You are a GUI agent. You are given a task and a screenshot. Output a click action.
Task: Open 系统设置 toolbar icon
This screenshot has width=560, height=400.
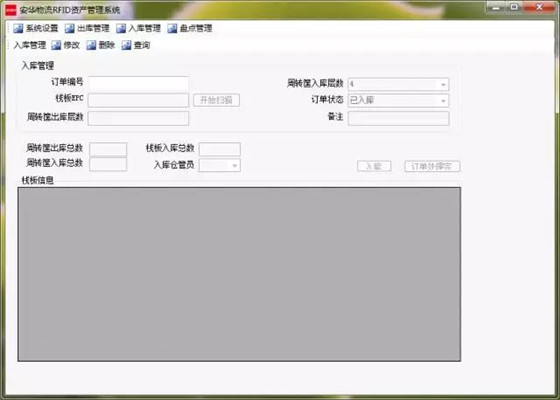coord(18,28)
